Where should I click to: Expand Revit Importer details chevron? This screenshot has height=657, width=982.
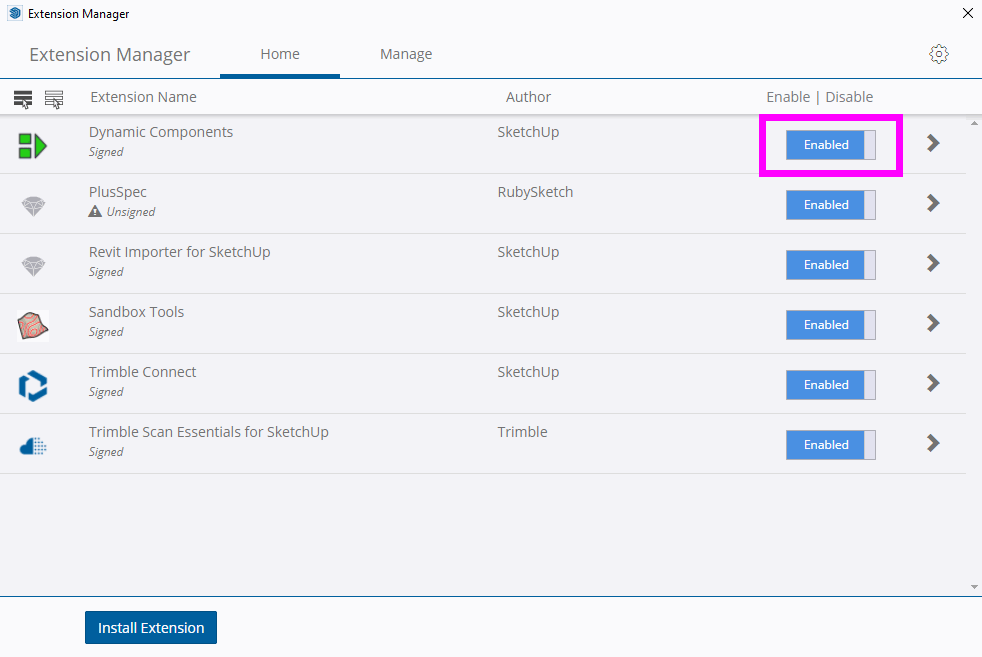click(x=933, y=263)
